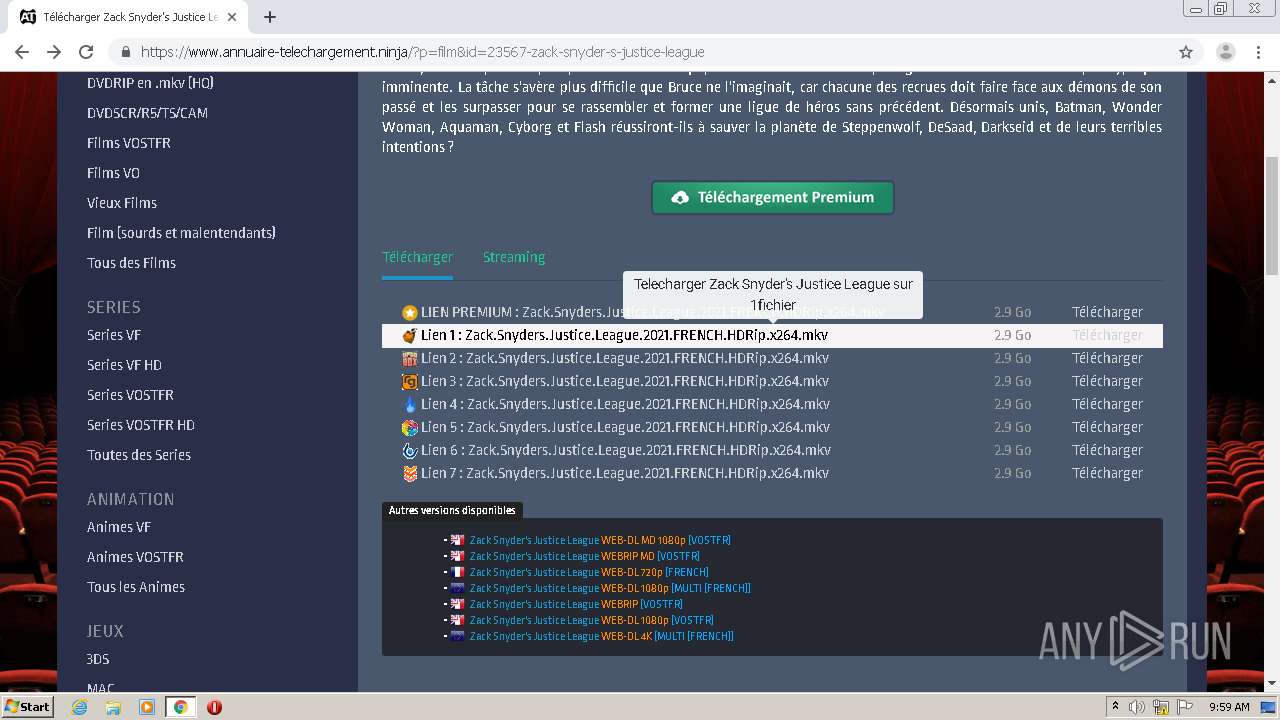Viewport: 1280px width, 720px height.
Task: Open Internet Explorer from the taskbar
Action: (79, 707)
